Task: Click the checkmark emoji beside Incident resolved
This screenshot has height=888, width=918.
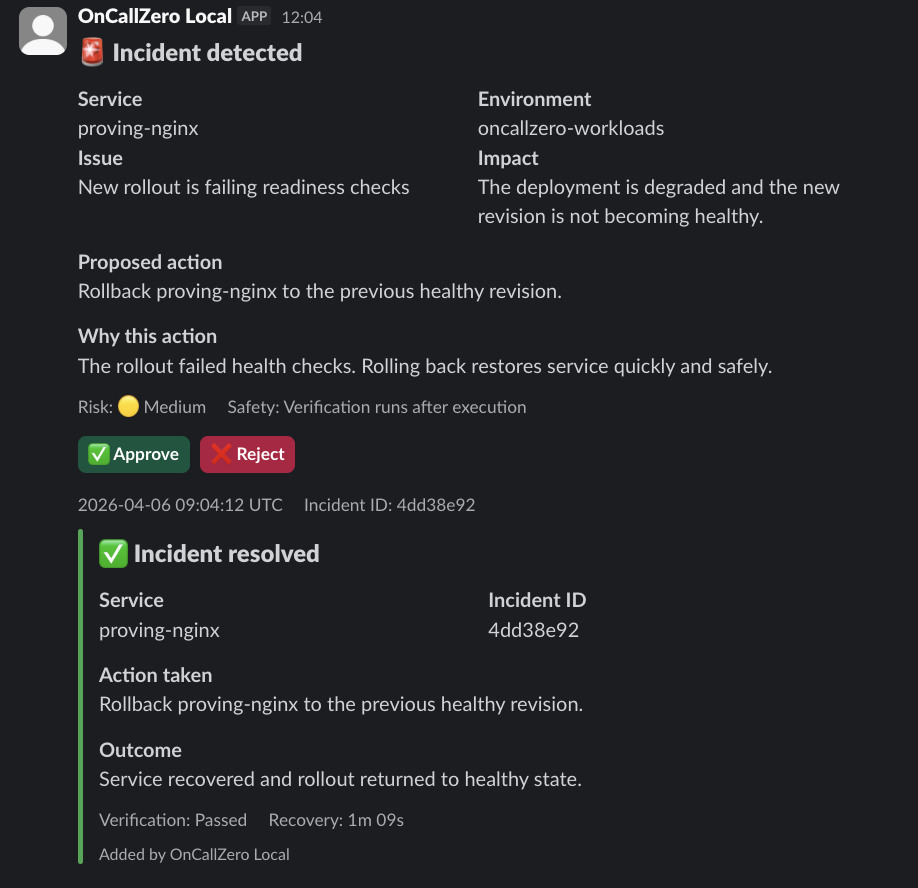Action: click(x=113, y=552)
